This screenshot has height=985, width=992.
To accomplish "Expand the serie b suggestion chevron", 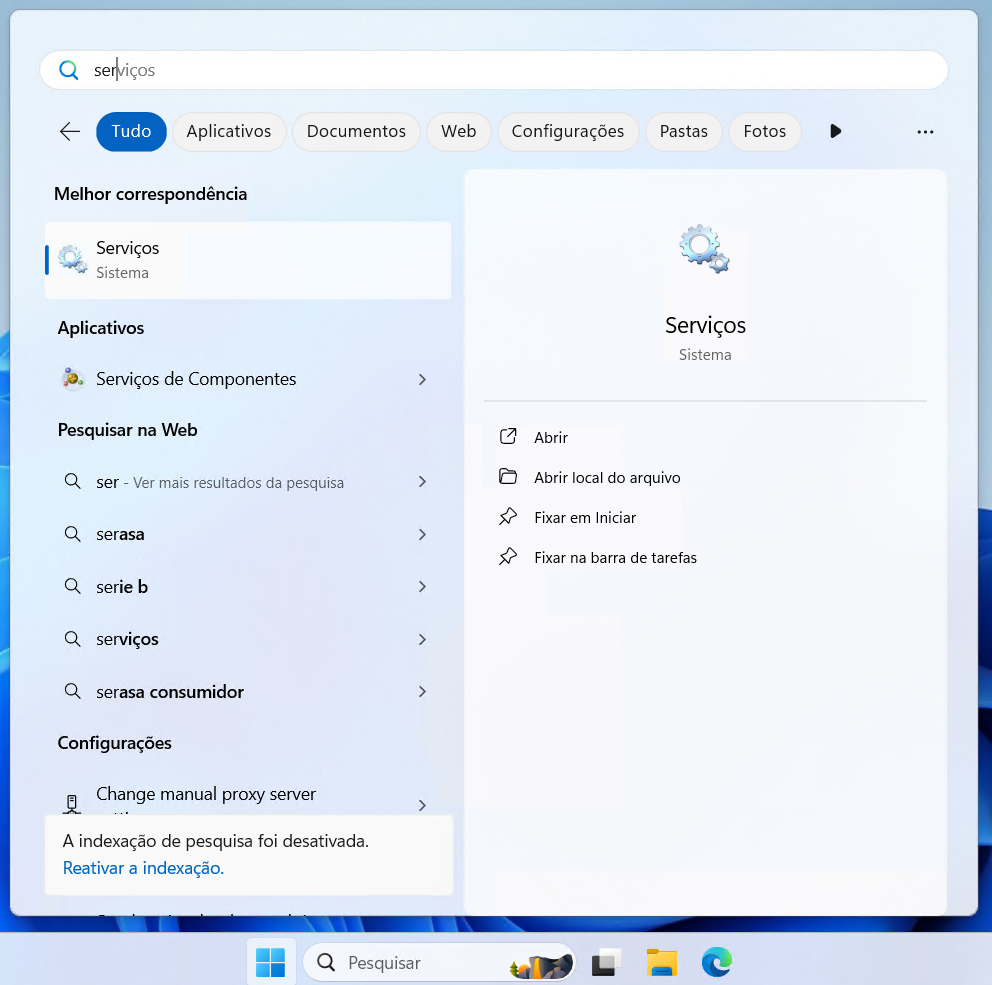I will [x=423, y=586].
